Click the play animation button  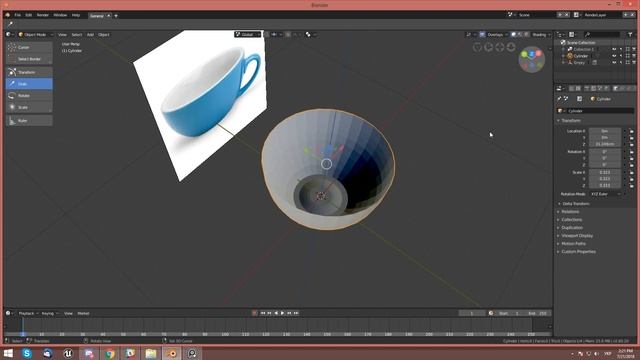click(x=282, y=313)
